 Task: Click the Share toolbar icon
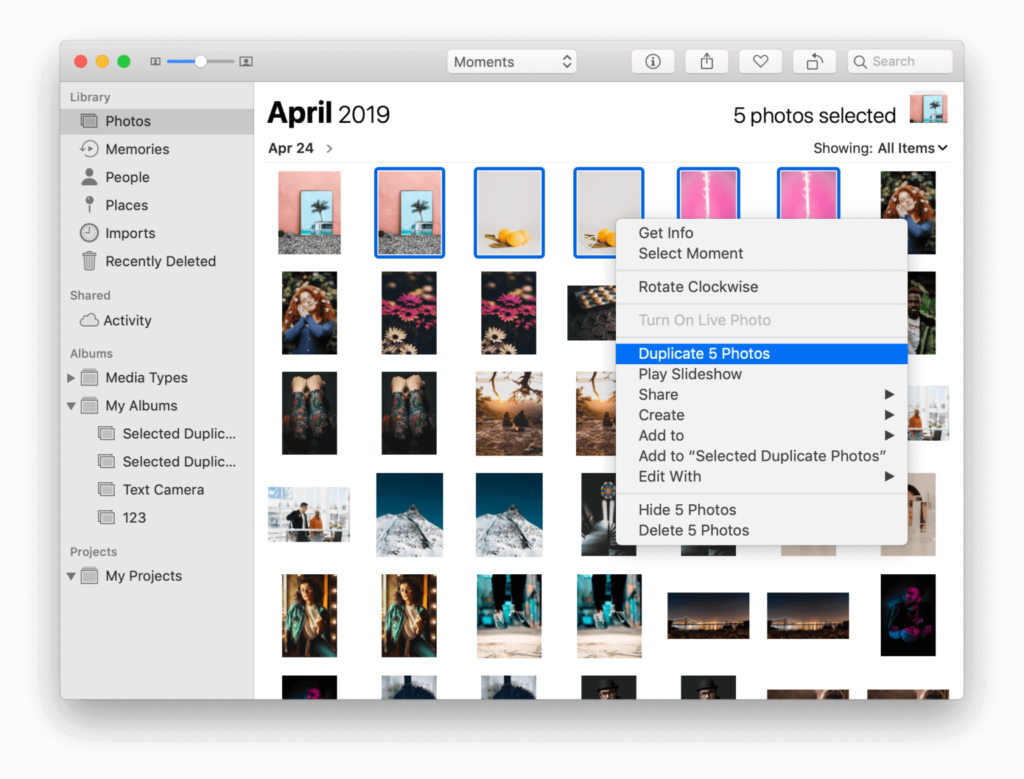tap(707, 61)
